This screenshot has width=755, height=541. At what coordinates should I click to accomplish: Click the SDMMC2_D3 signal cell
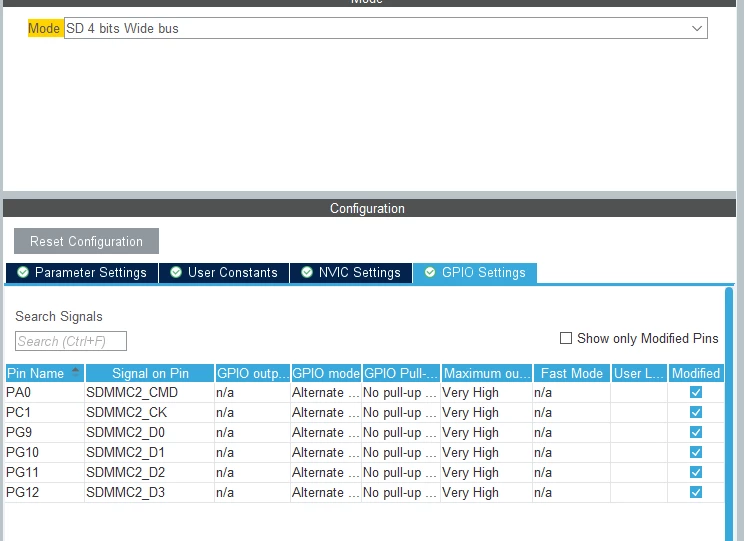pyautogui.click(x=150, y=492)
